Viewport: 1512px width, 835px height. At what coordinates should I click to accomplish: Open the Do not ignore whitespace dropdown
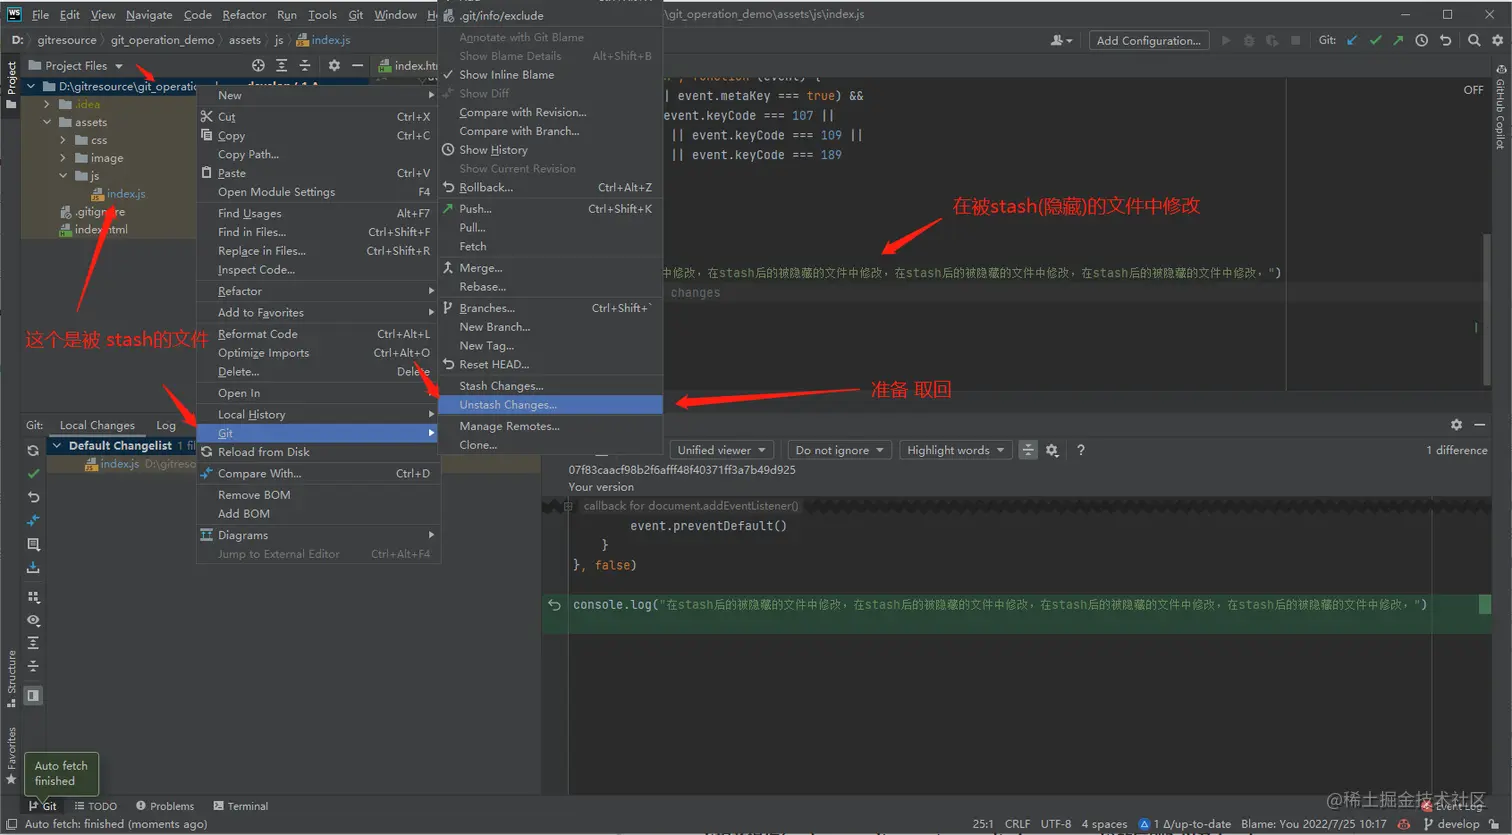pyautogui.click(x=839, y=450)
